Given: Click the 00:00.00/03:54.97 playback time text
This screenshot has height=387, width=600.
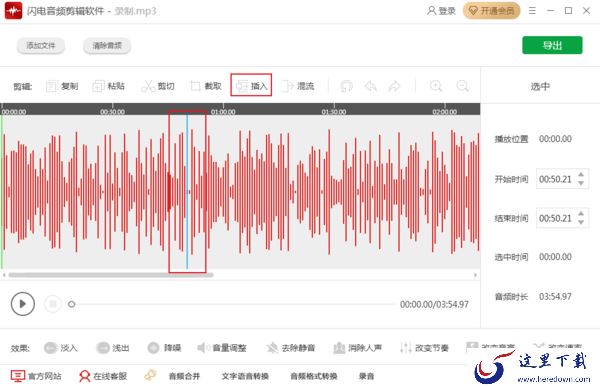Looking at the screenshot, I should [434, 304].
